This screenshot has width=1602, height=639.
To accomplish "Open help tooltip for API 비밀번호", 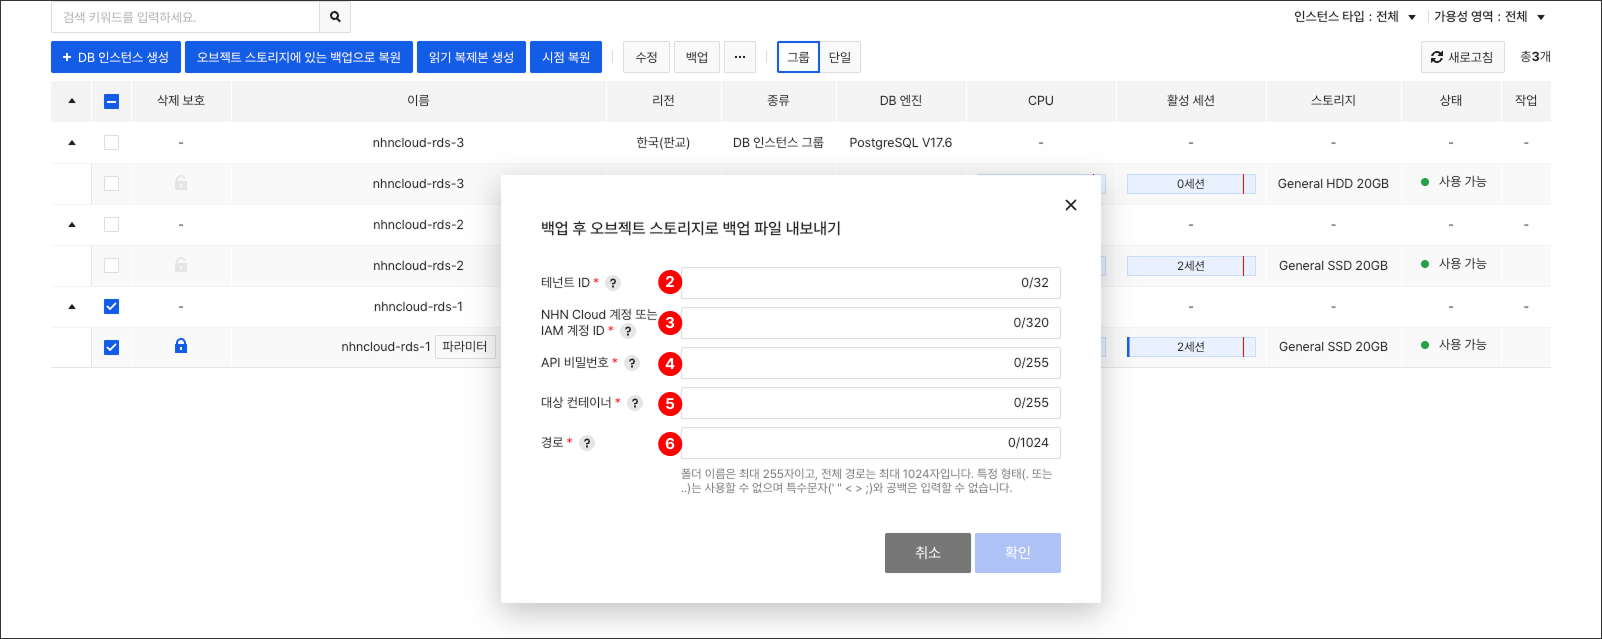I will 632,363.
